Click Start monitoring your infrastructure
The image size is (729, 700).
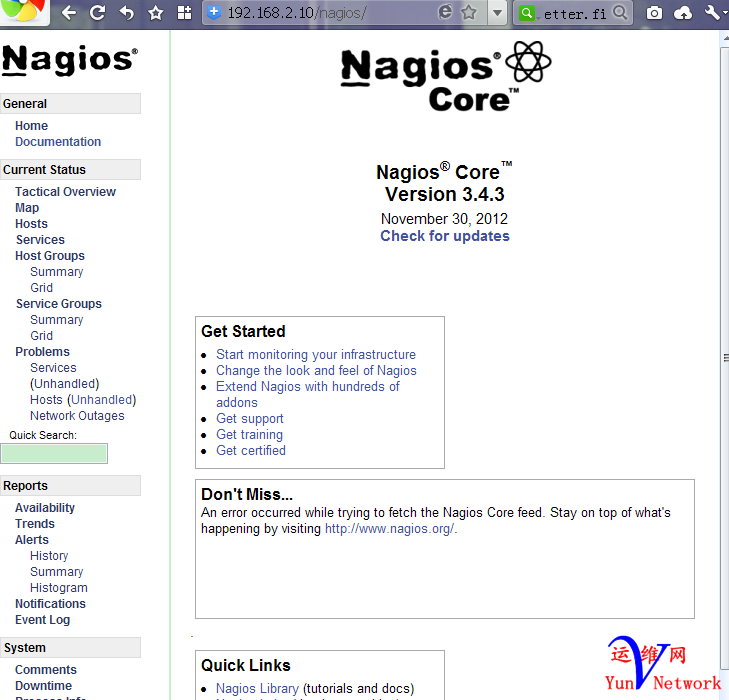pyautogui.click(x=316, y=355)
